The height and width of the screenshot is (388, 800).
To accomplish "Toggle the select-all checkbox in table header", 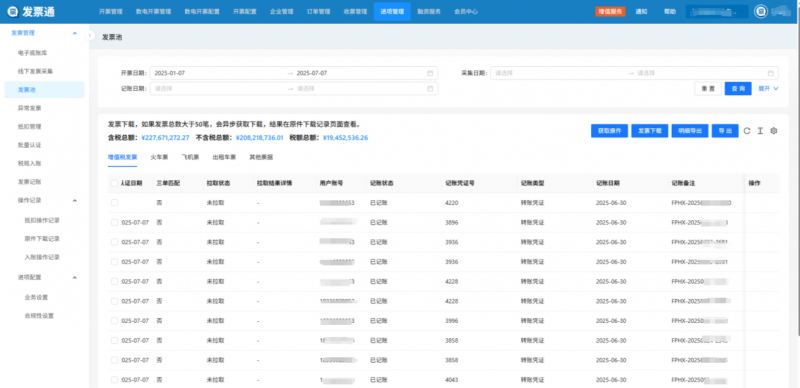I will click(114, 183).
